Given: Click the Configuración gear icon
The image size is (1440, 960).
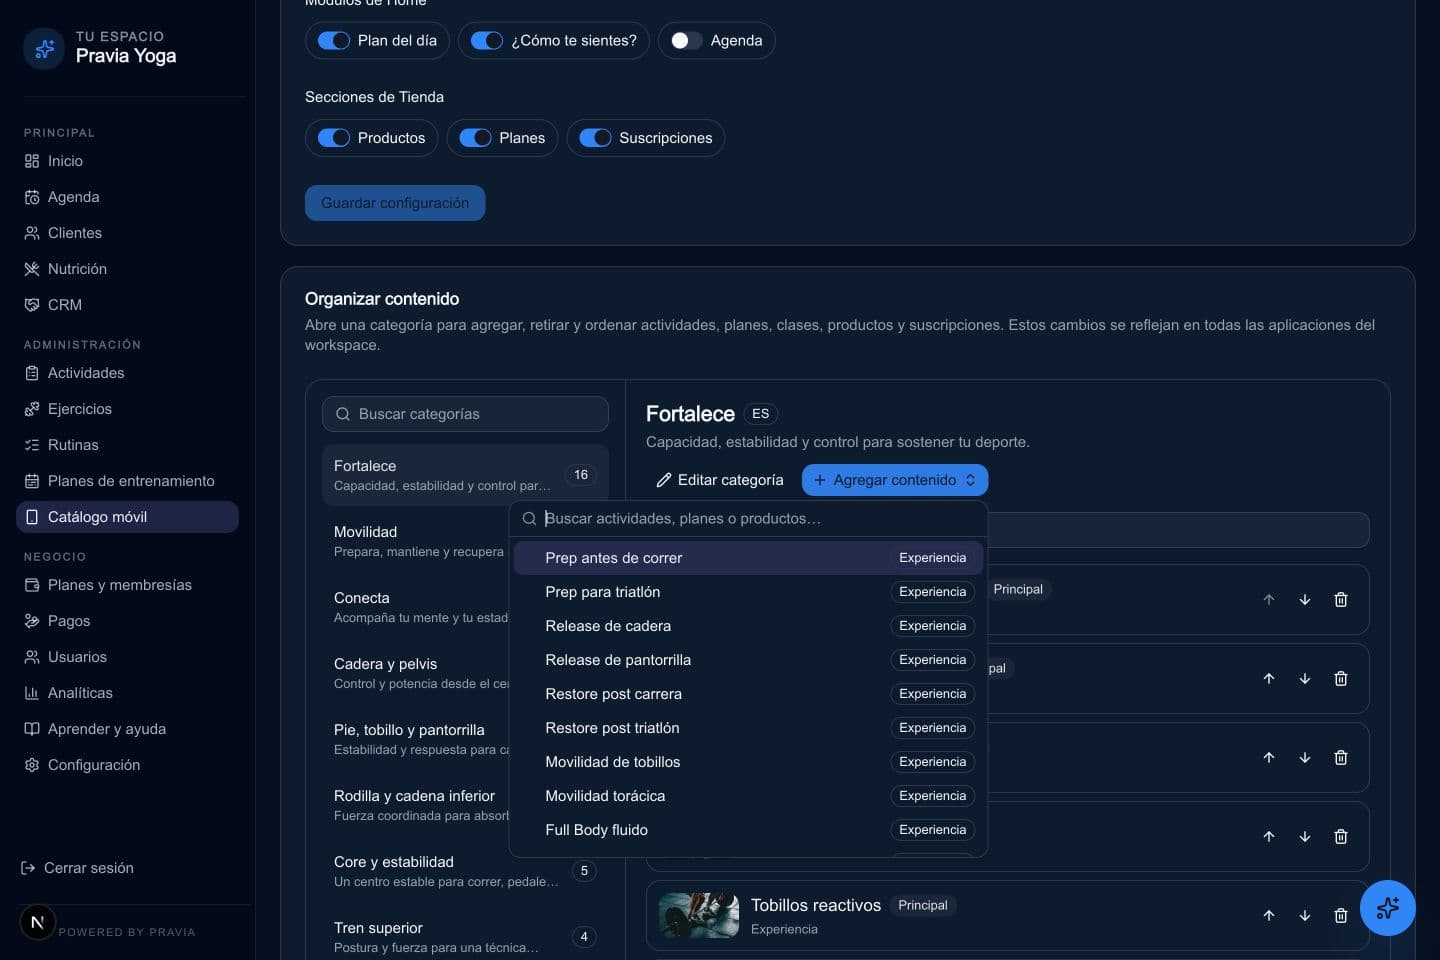Looking at the screenshot, I should 32,765.
